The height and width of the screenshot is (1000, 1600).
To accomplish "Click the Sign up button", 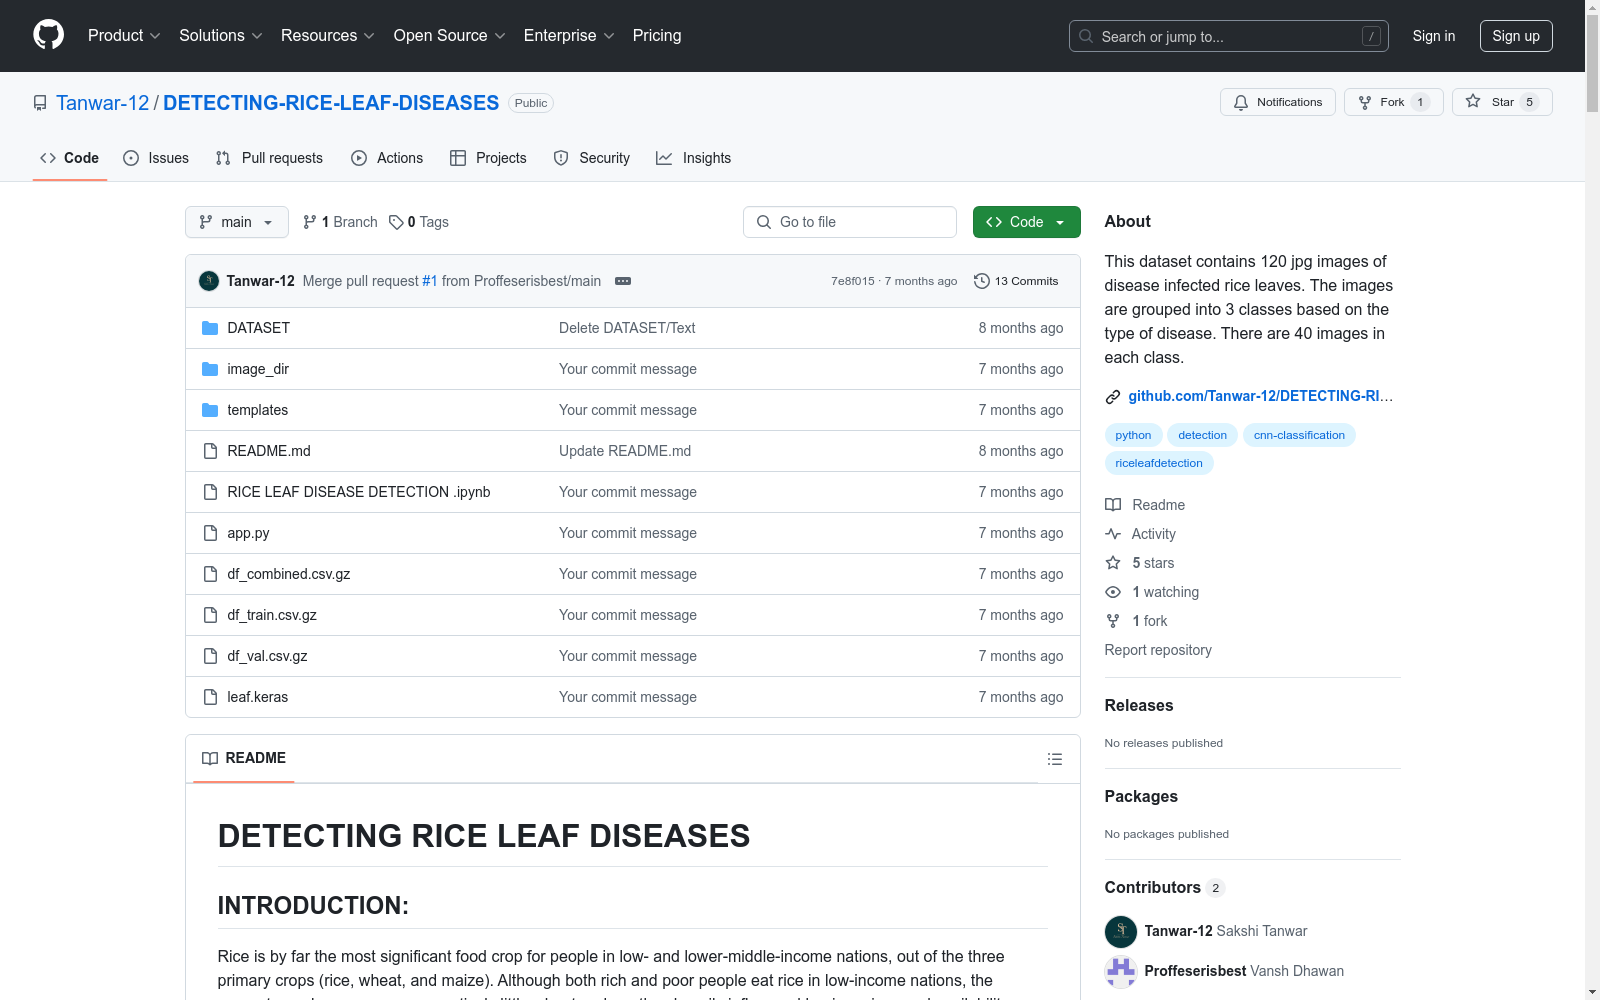I will point(1516,36).
